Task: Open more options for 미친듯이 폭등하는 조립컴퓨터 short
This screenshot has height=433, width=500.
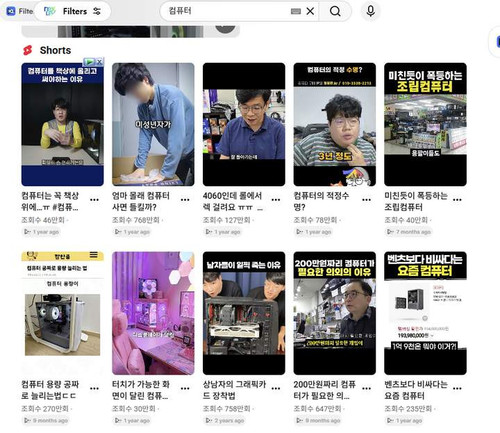Action: tap(457, 200)
